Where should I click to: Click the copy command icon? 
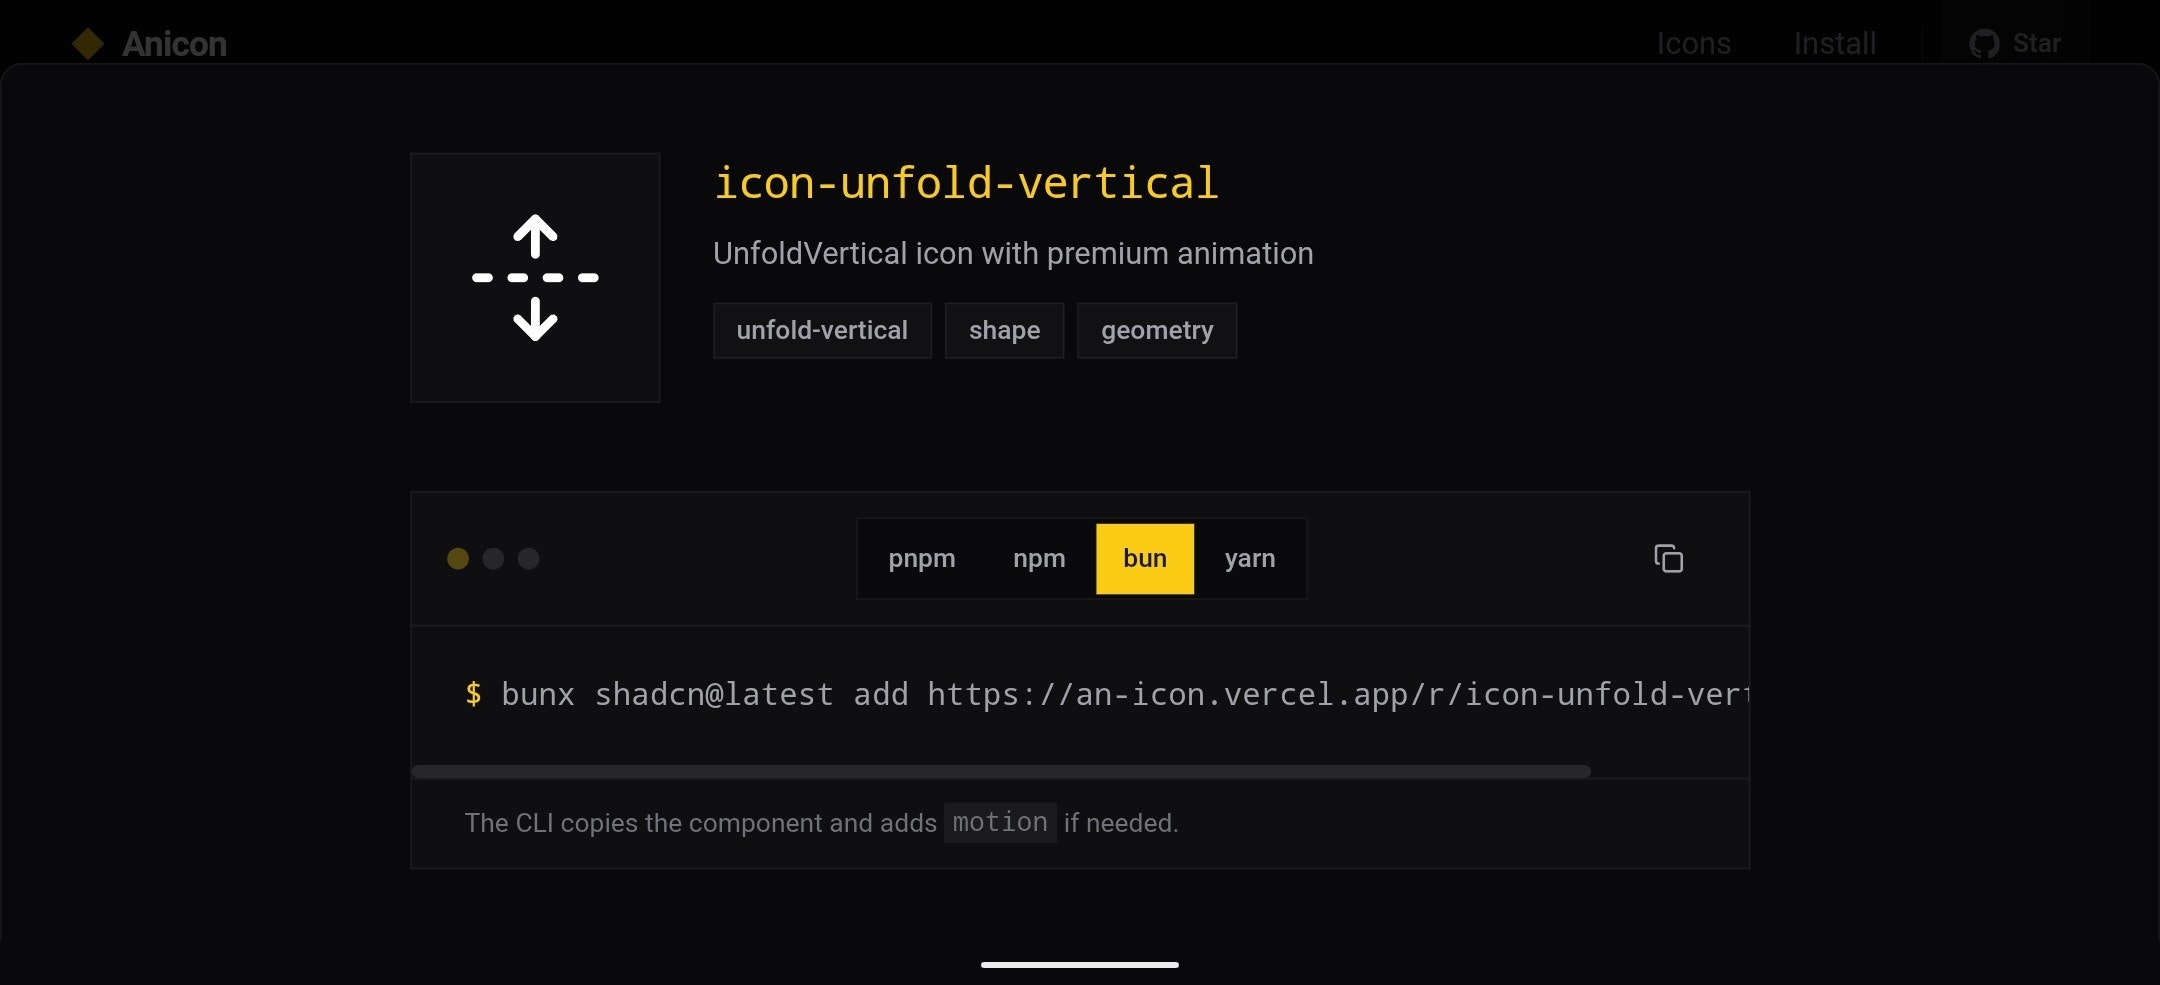tap(1668, 558)
